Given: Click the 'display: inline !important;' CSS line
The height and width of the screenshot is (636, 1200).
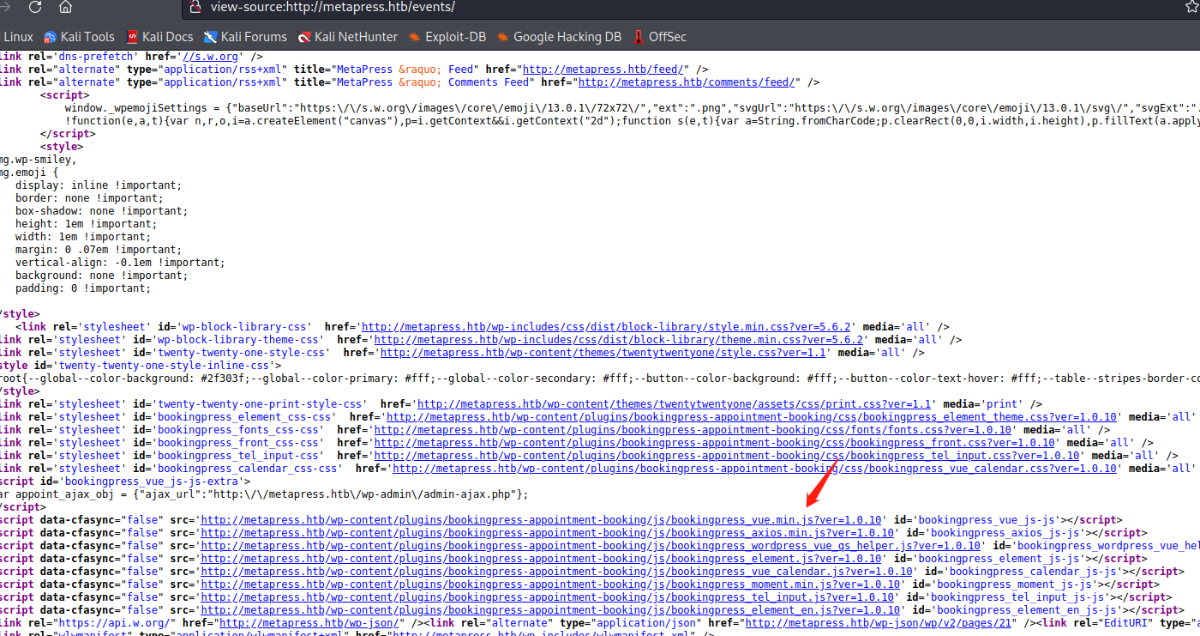Looking at the screenshot, I should point(99,186).
